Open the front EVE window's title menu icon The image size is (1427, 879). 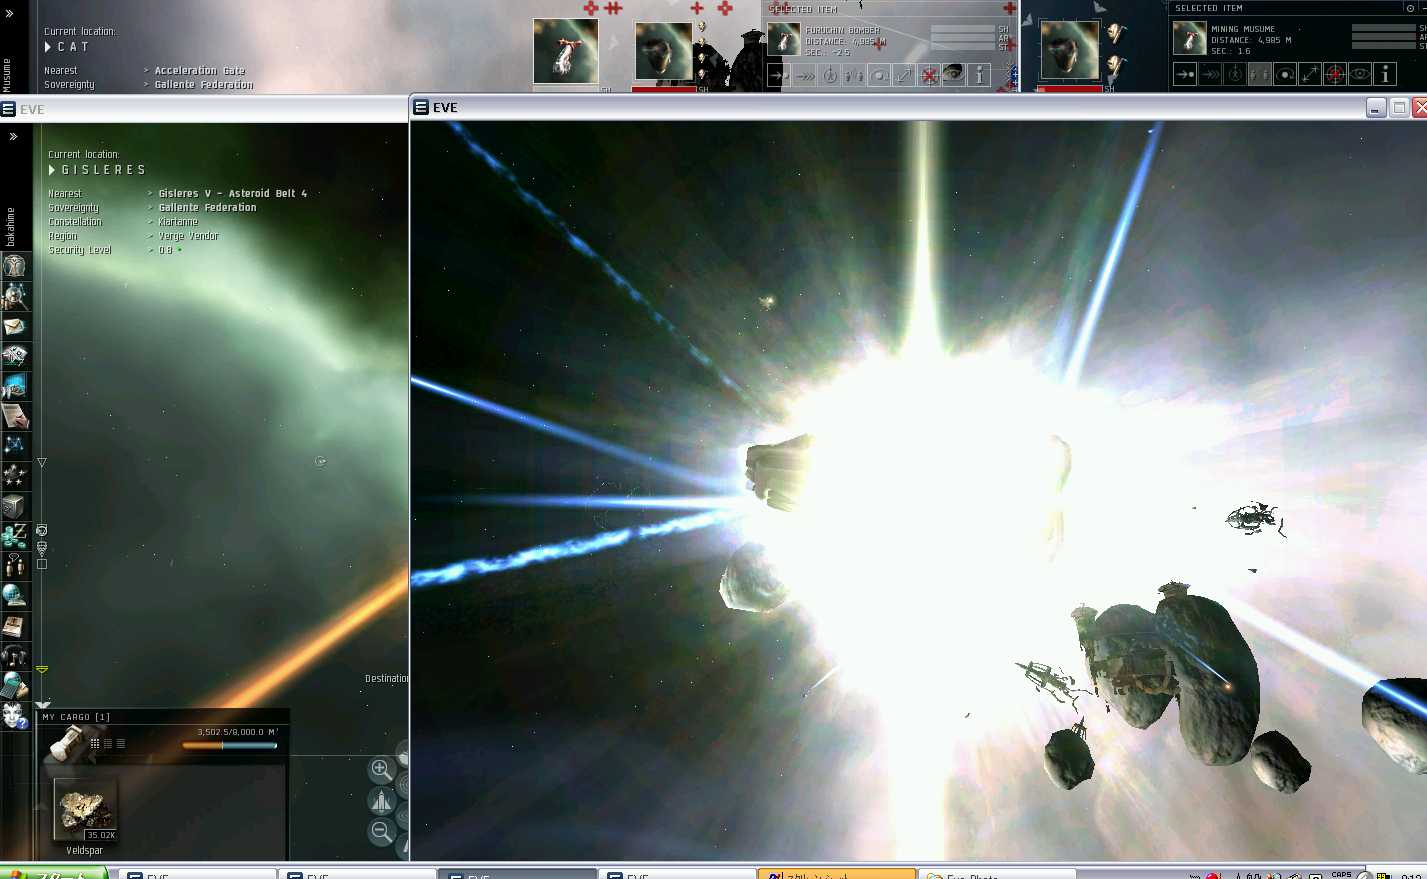tap(421, 107)
